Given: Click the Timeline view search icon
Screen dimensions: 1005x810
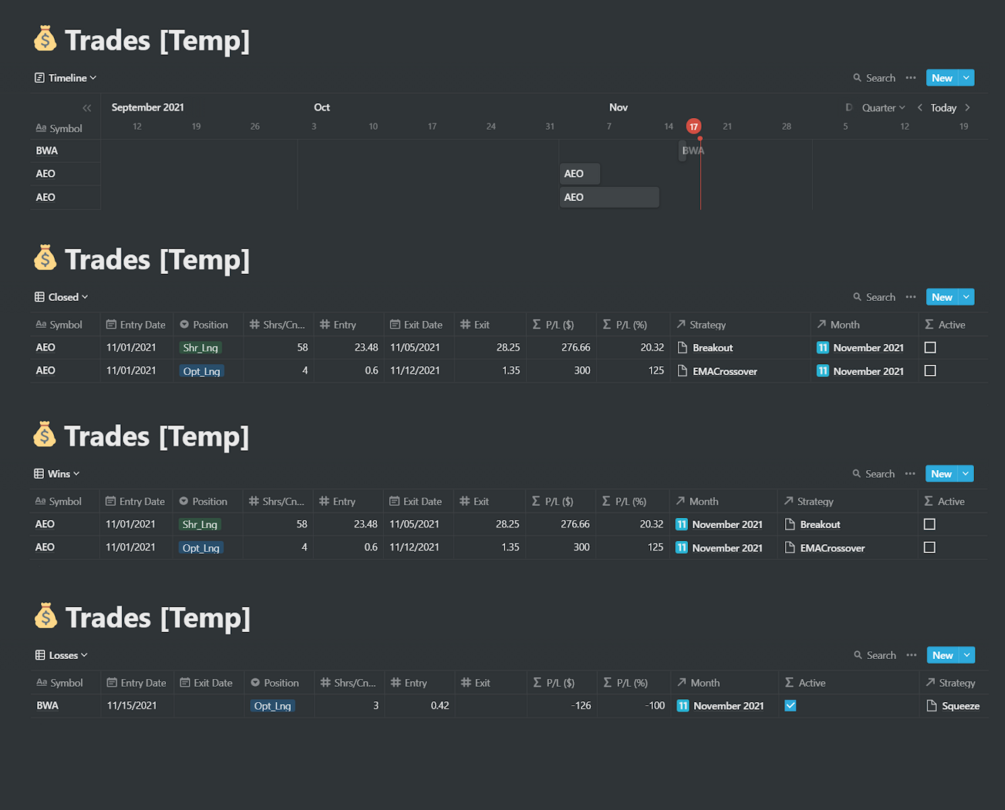Looking at the screenshot, I should pyautogui.click(x=857, y=78).
